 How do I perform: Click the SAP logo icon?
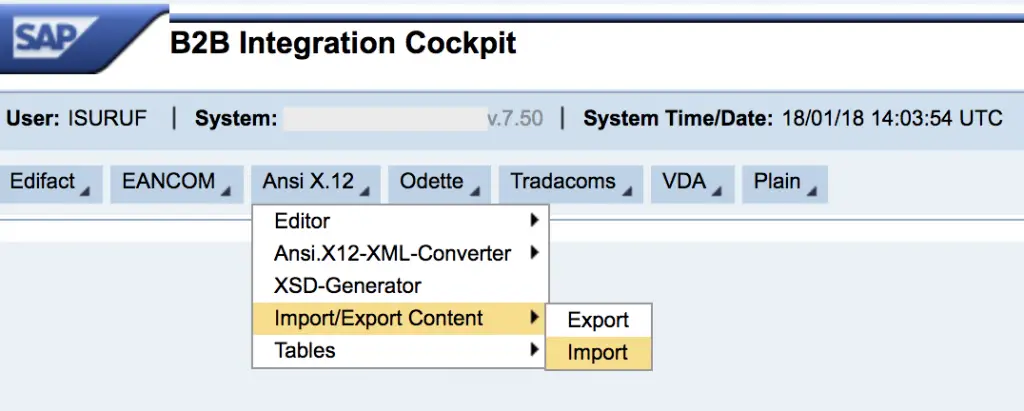point(56,37)
